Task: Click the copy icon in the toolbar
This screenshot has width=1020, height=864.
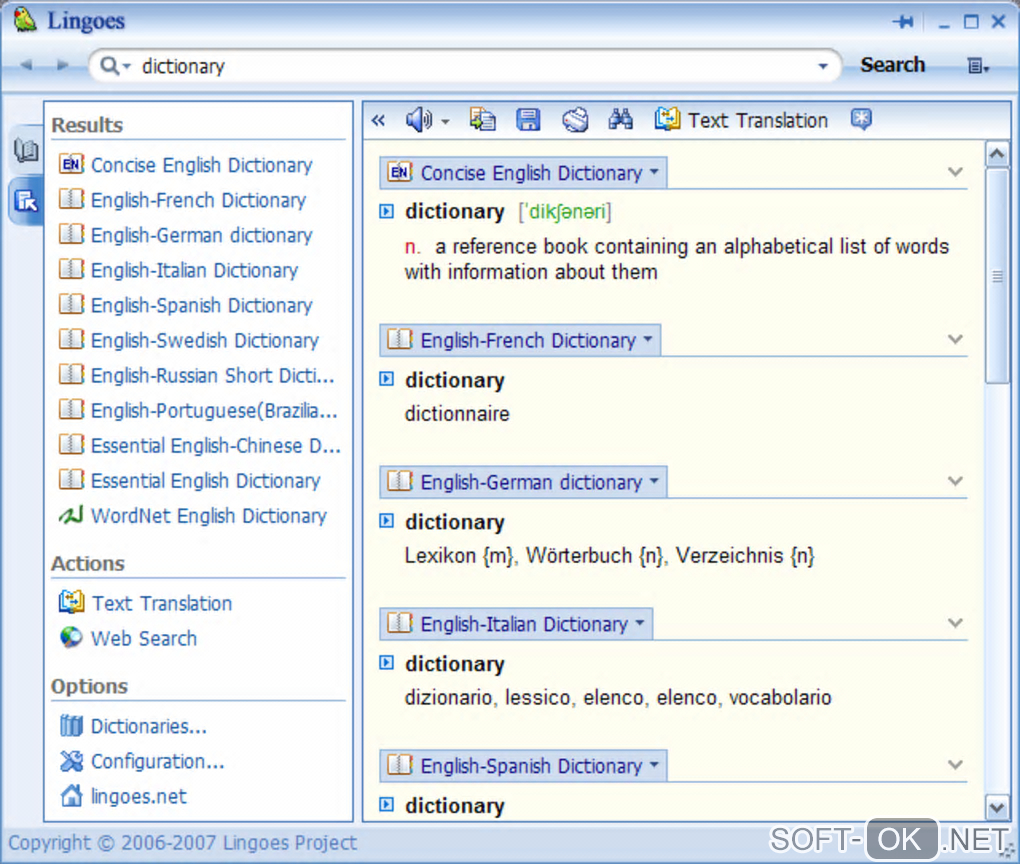Action: coord(482,120)
